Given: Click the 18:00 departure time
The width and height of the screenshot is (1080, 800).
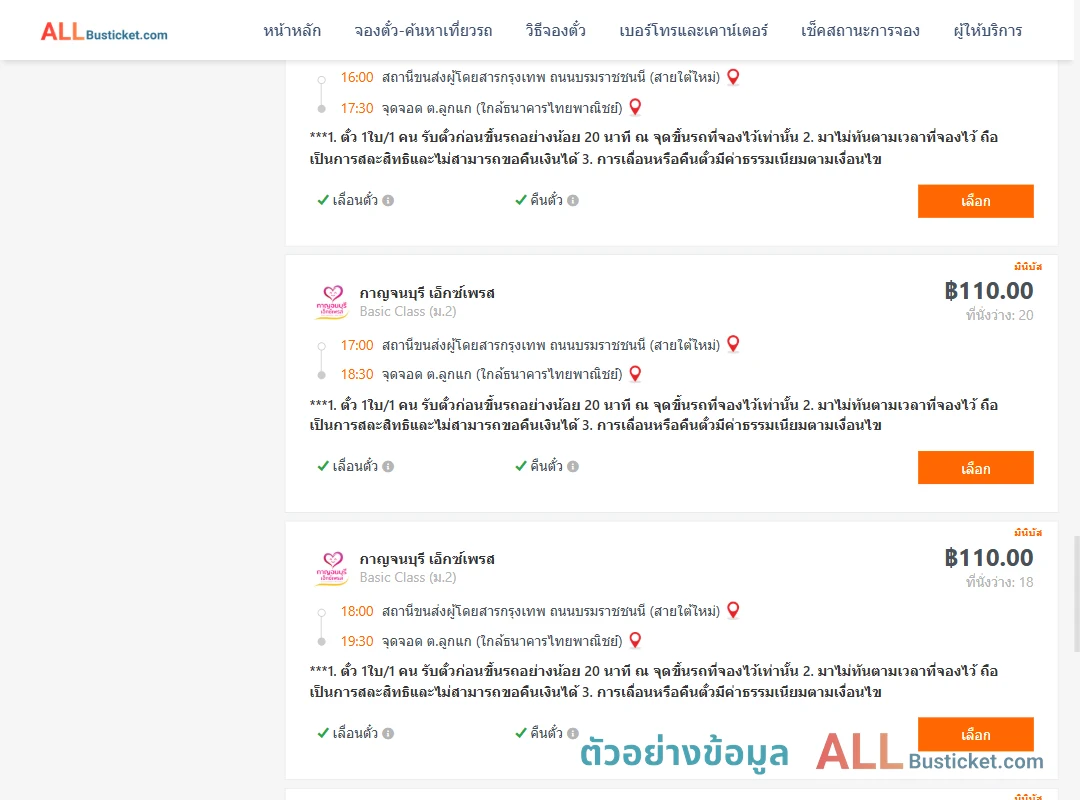Looking at the screenshot, I should pos(357,611).
